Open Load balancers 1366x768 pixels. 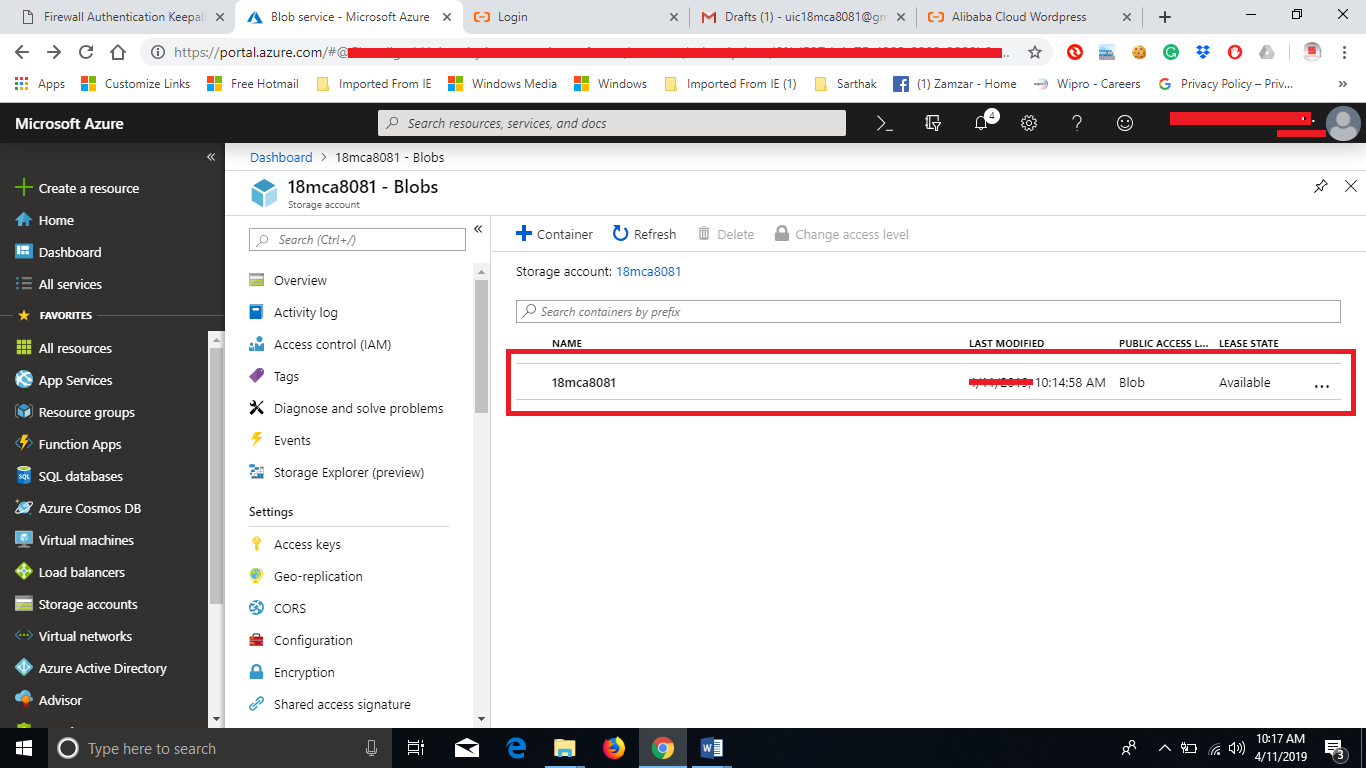[x=70, y=572]
